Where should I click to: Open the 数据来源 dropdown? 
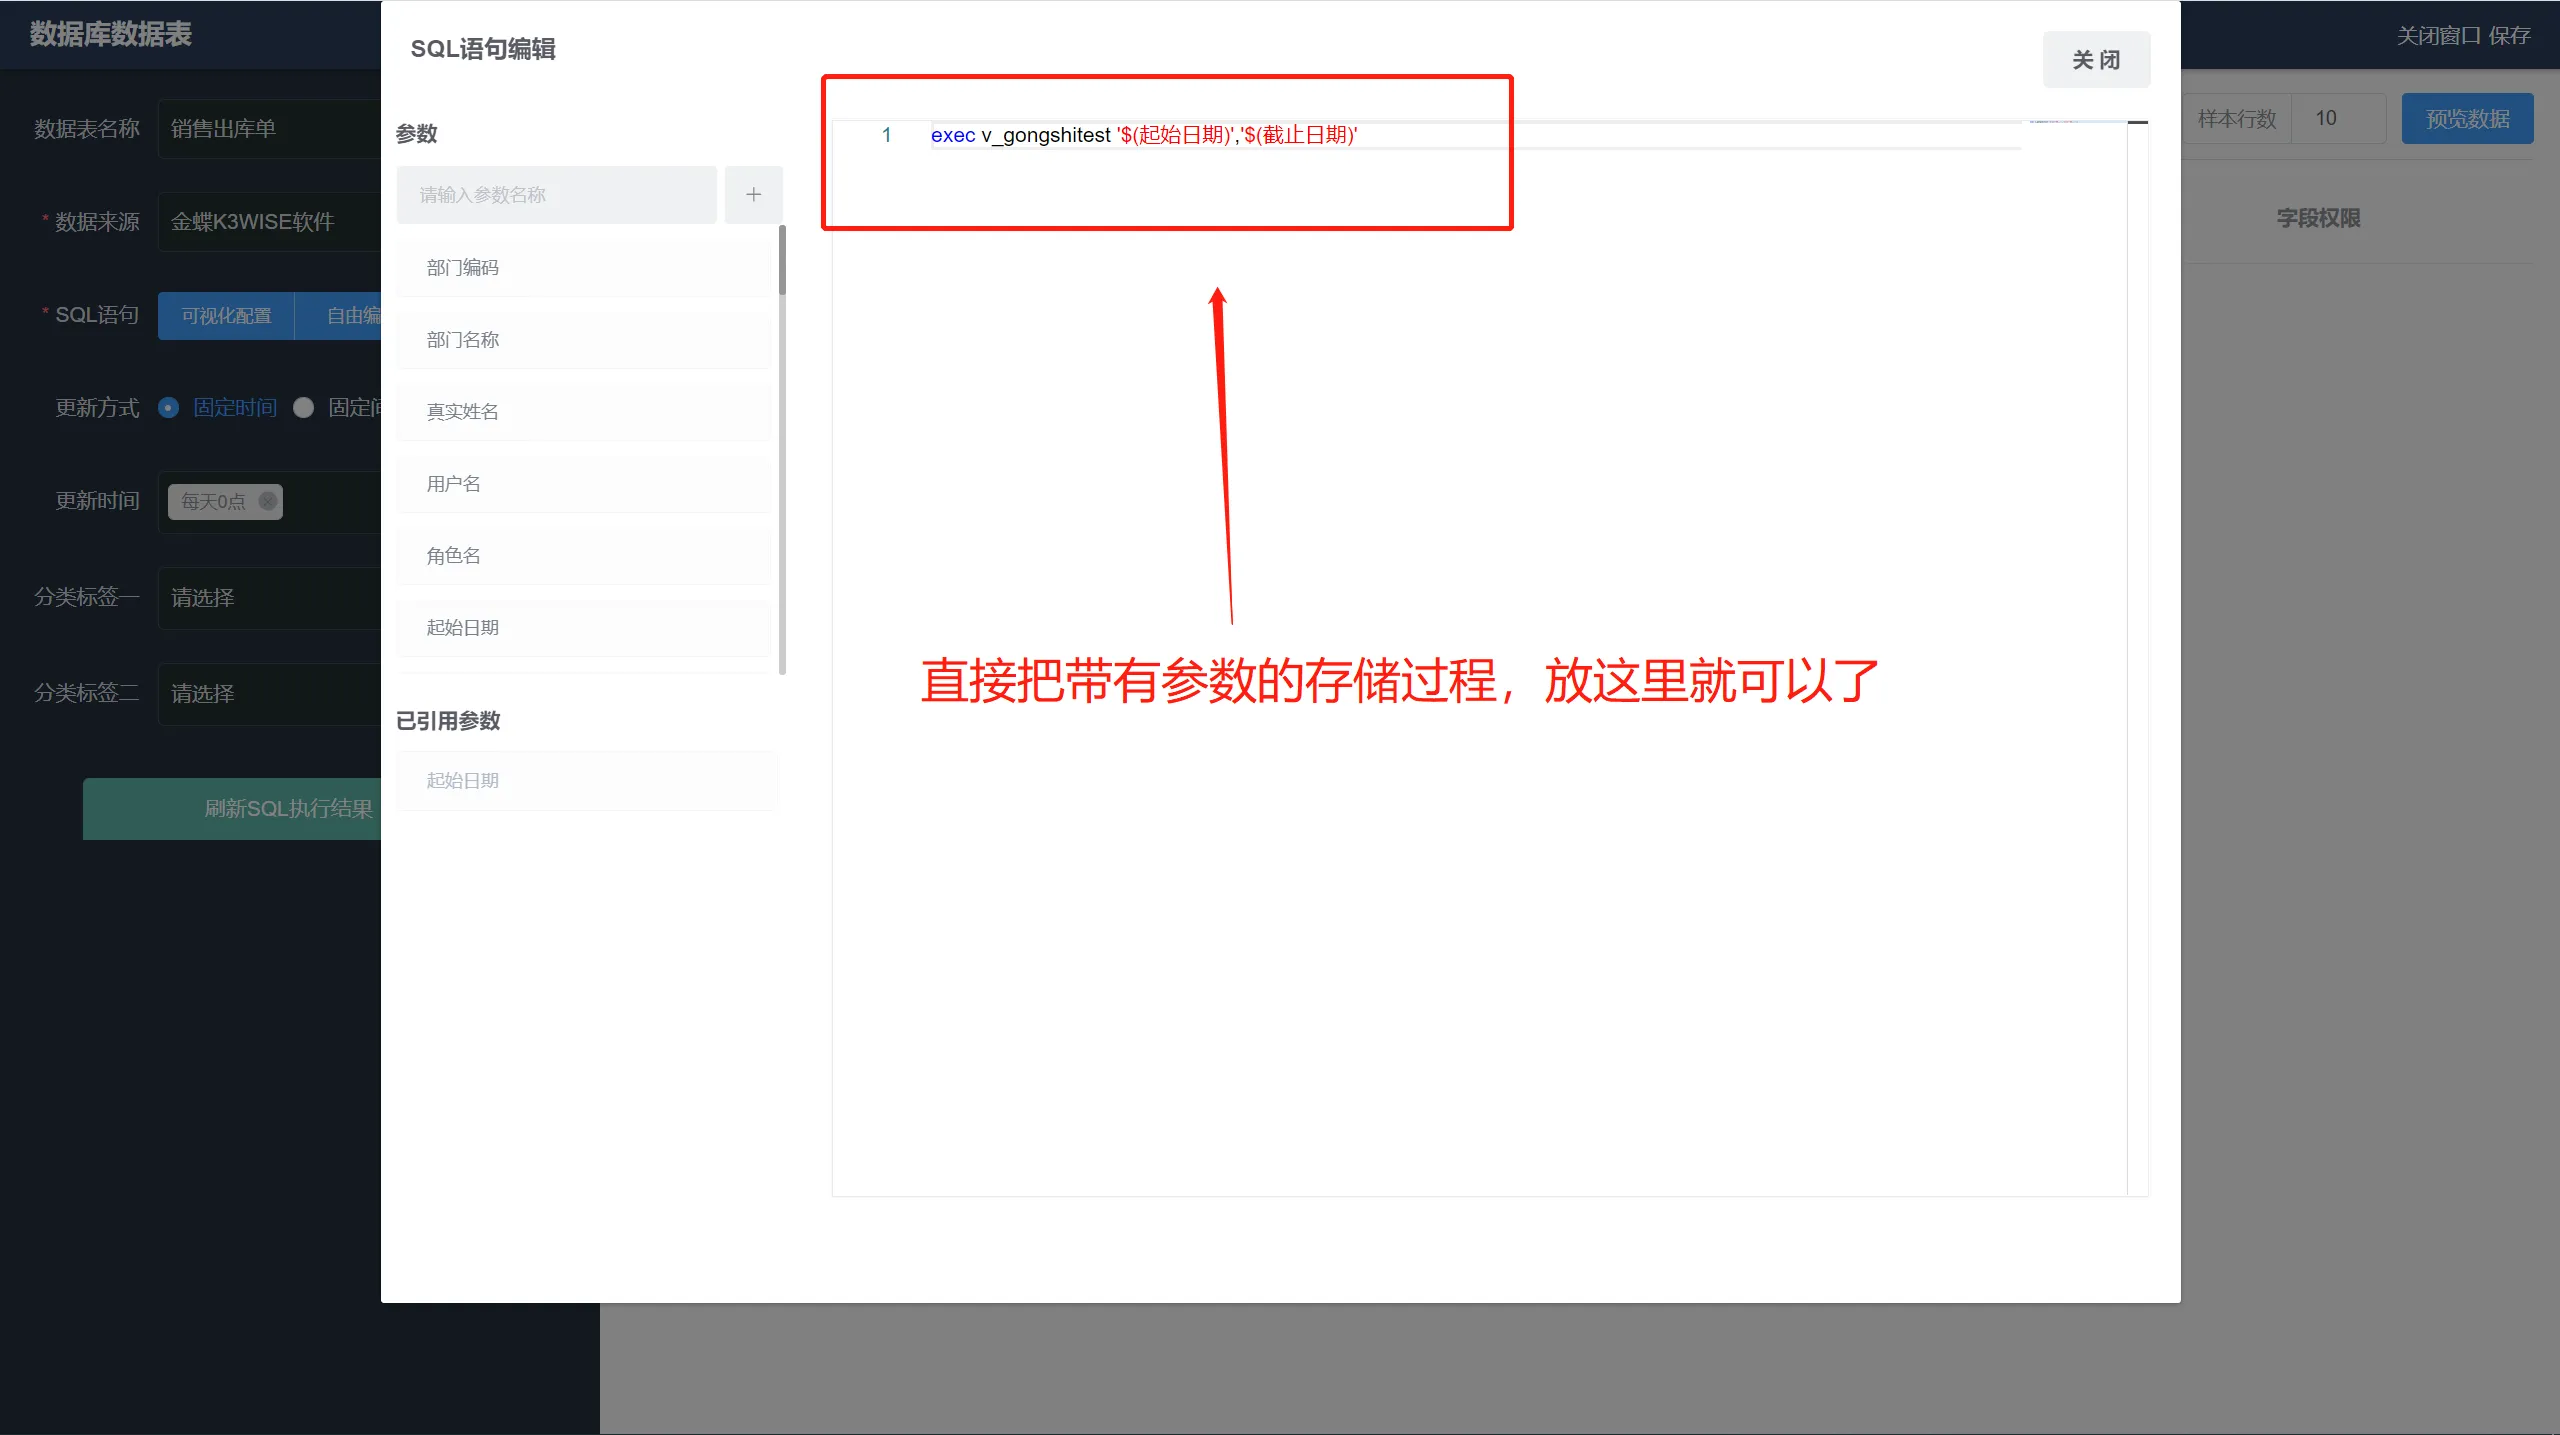269,222
